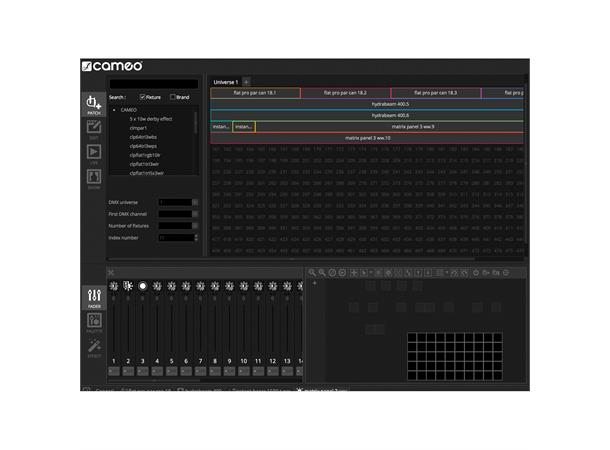
Task: Open the Fader panel icon
Action: pos(94,298)
